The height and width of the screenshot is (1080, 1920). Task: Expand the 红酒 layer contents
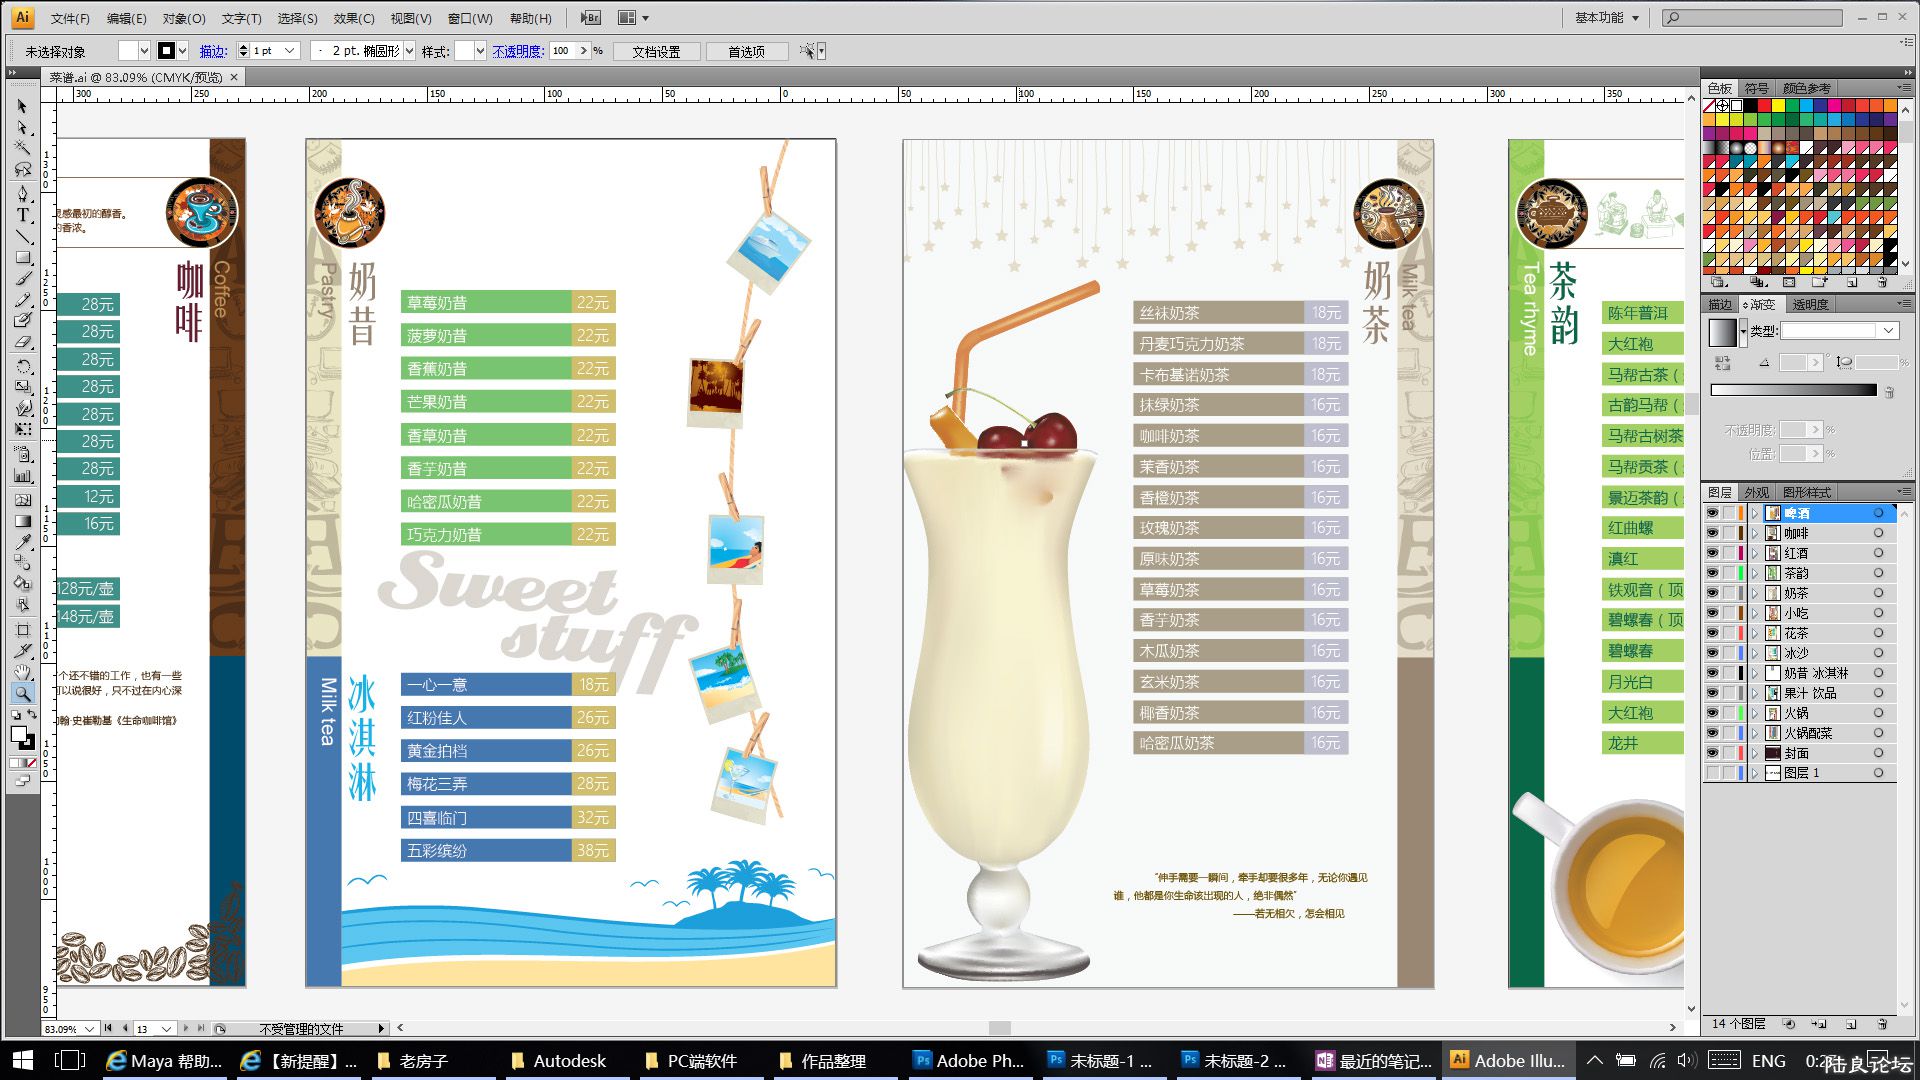1754,553
